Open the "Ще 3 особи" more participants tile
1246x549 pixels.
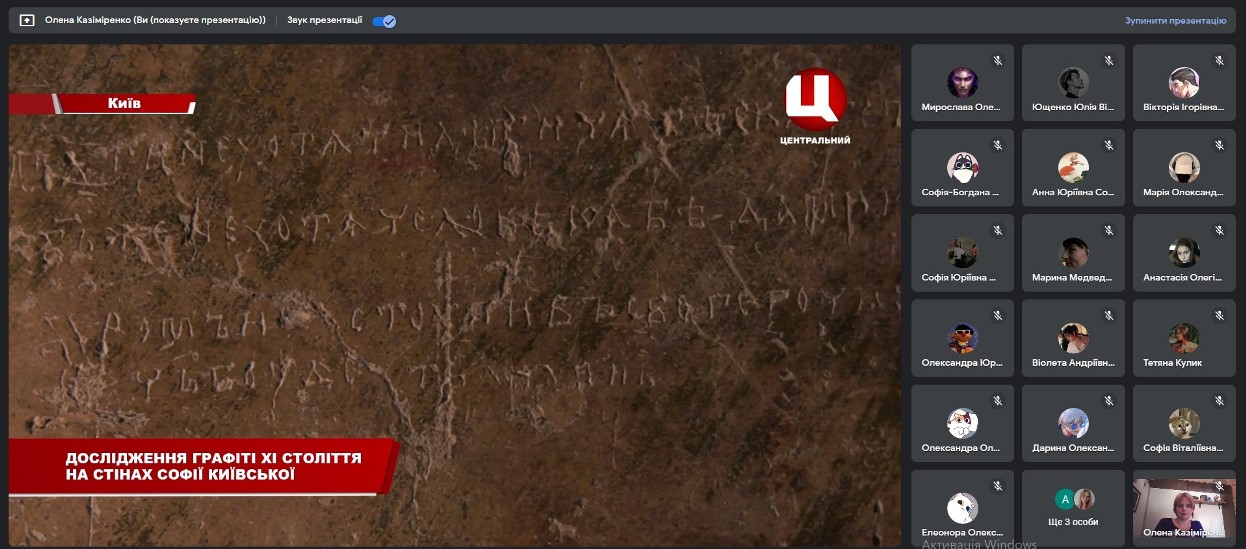(x=1073, y=508)
